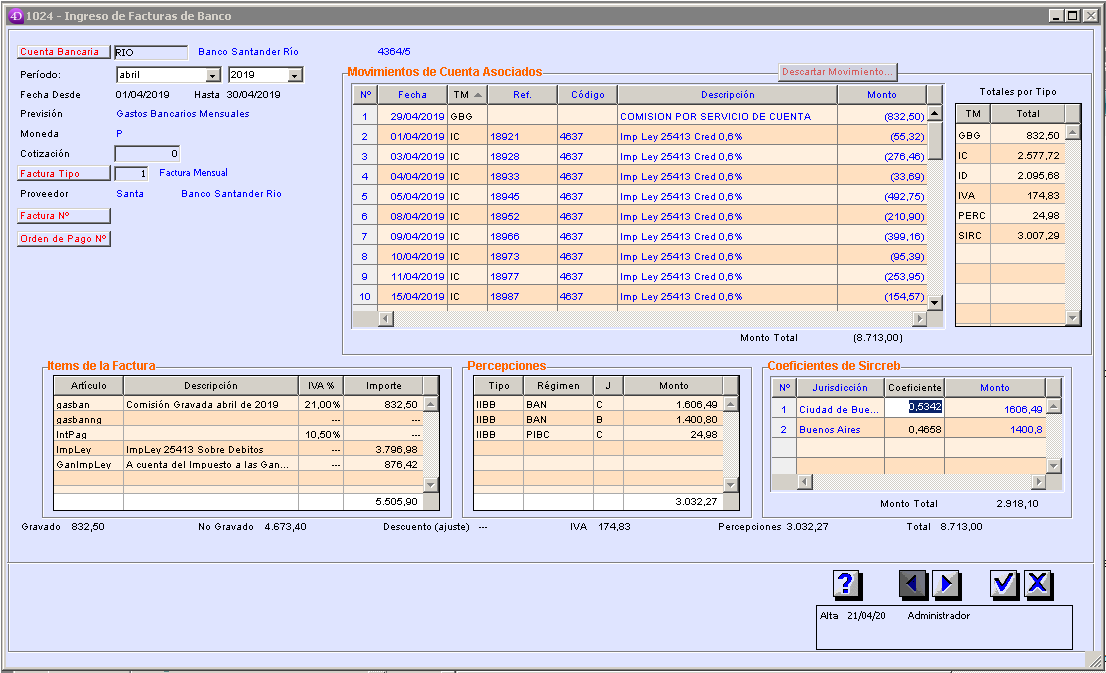This screenshot has height=673, width=1106.
Task: Click the Cotización input field
Action: click(x=147, y=154)
